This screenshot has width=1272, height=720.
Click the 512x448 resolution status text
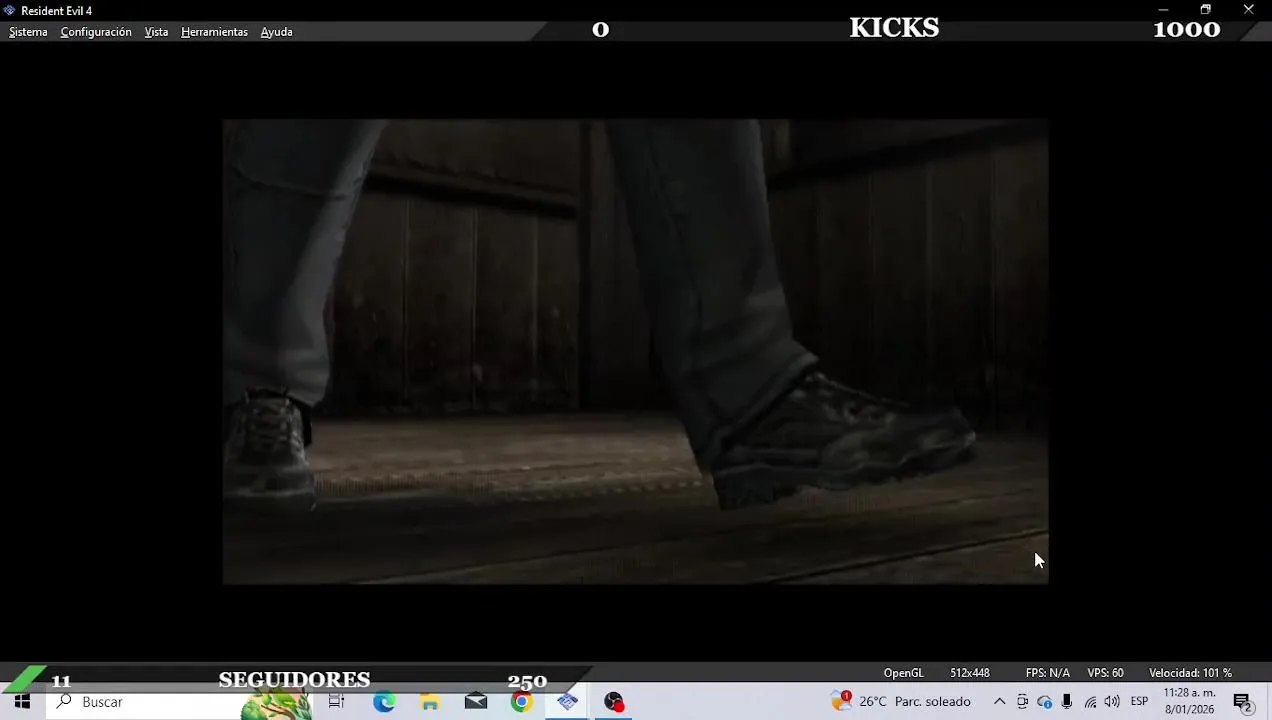(x=969, y=673)
